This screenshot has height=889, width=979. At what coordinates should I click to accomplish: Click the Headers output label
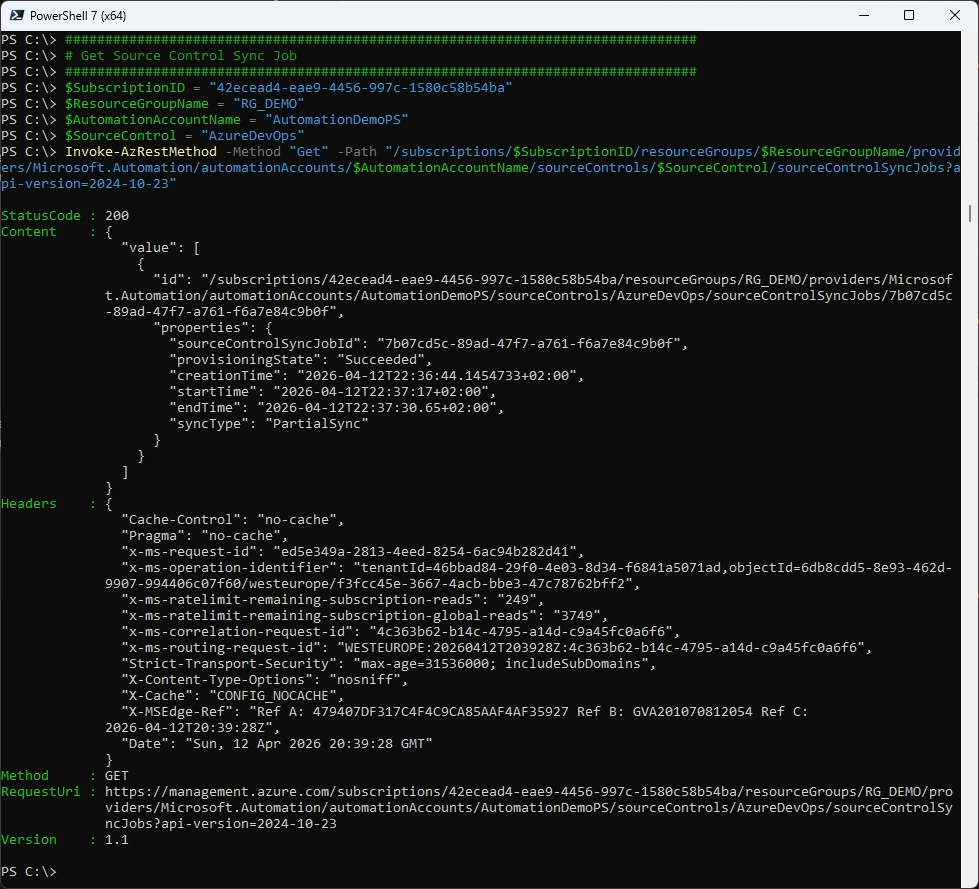point(29,503)
